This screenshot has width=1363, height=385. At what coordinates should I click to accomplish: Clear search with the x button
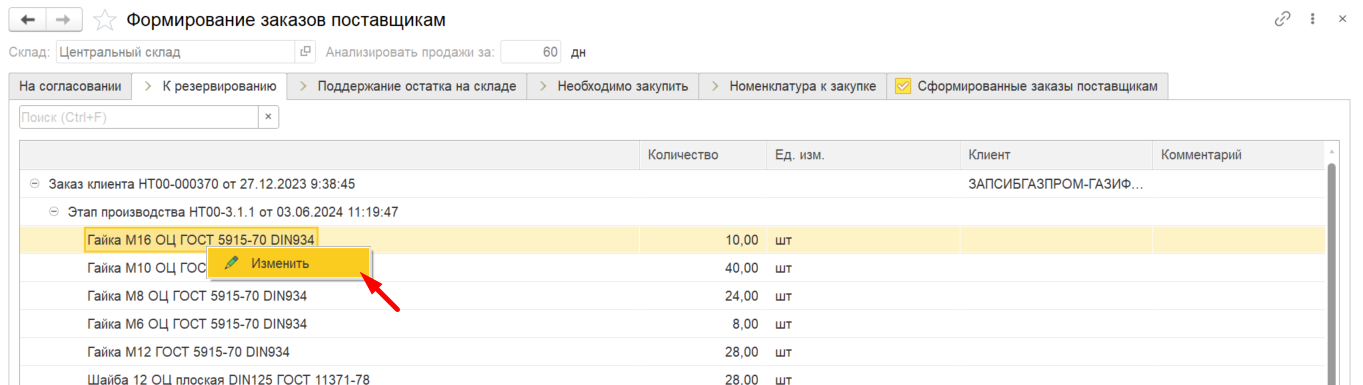tap(268, 118)
